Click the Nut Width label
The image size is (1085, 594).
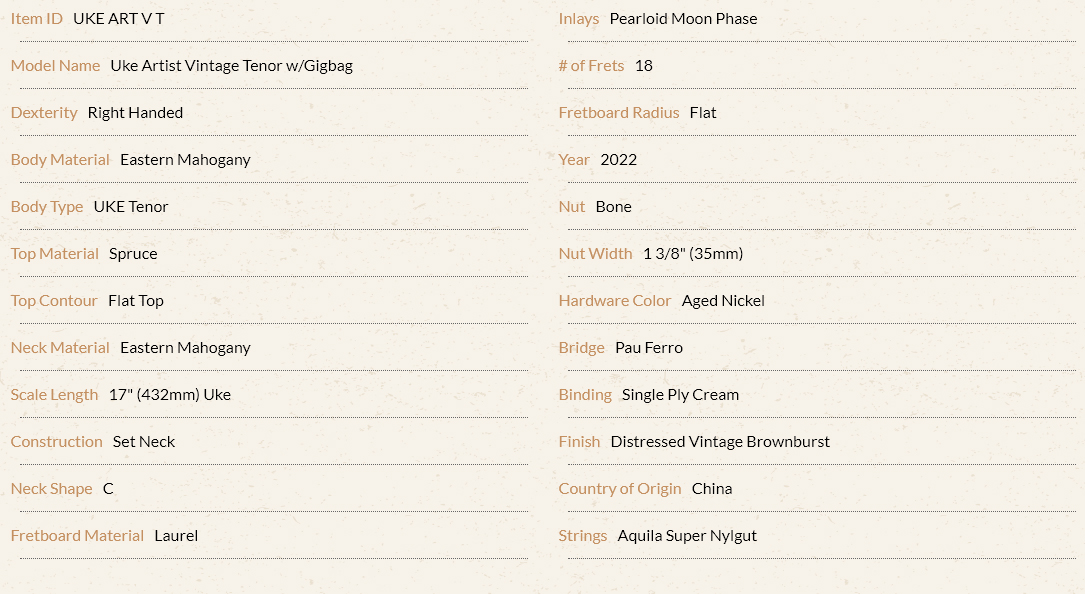click(595, 254)
